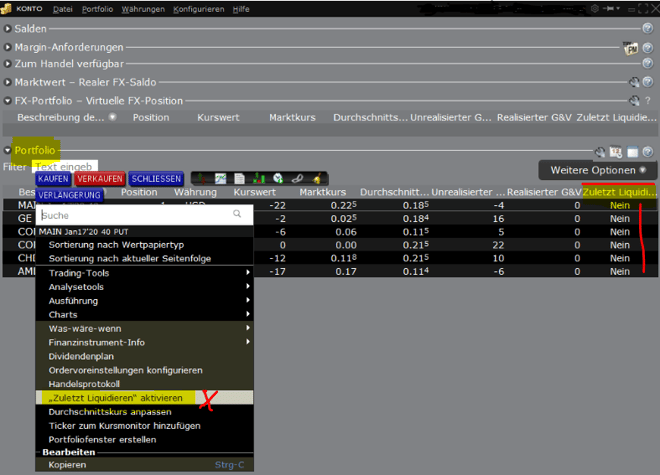Image resolution: width=660 pixels, height=475 pixels.
Task: Select Durchschnittskurs anpassen
Action: coord(144,412)
